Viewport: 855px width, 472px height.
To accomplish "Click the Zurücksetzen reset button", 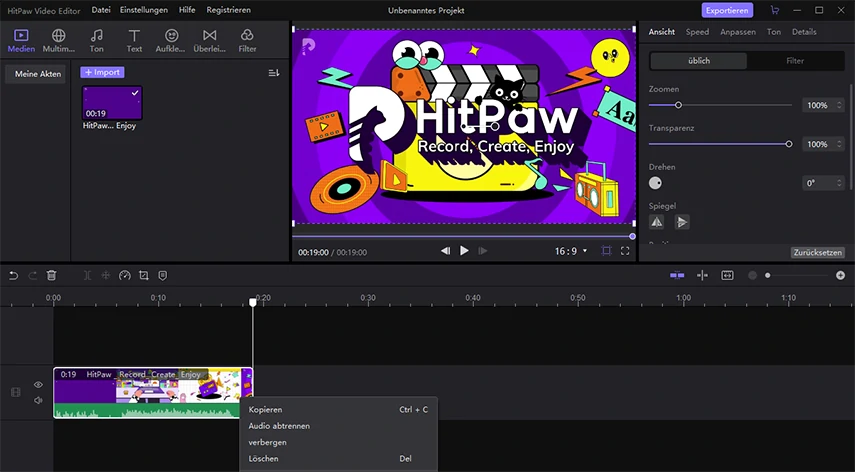I will [x=817, y=253].
